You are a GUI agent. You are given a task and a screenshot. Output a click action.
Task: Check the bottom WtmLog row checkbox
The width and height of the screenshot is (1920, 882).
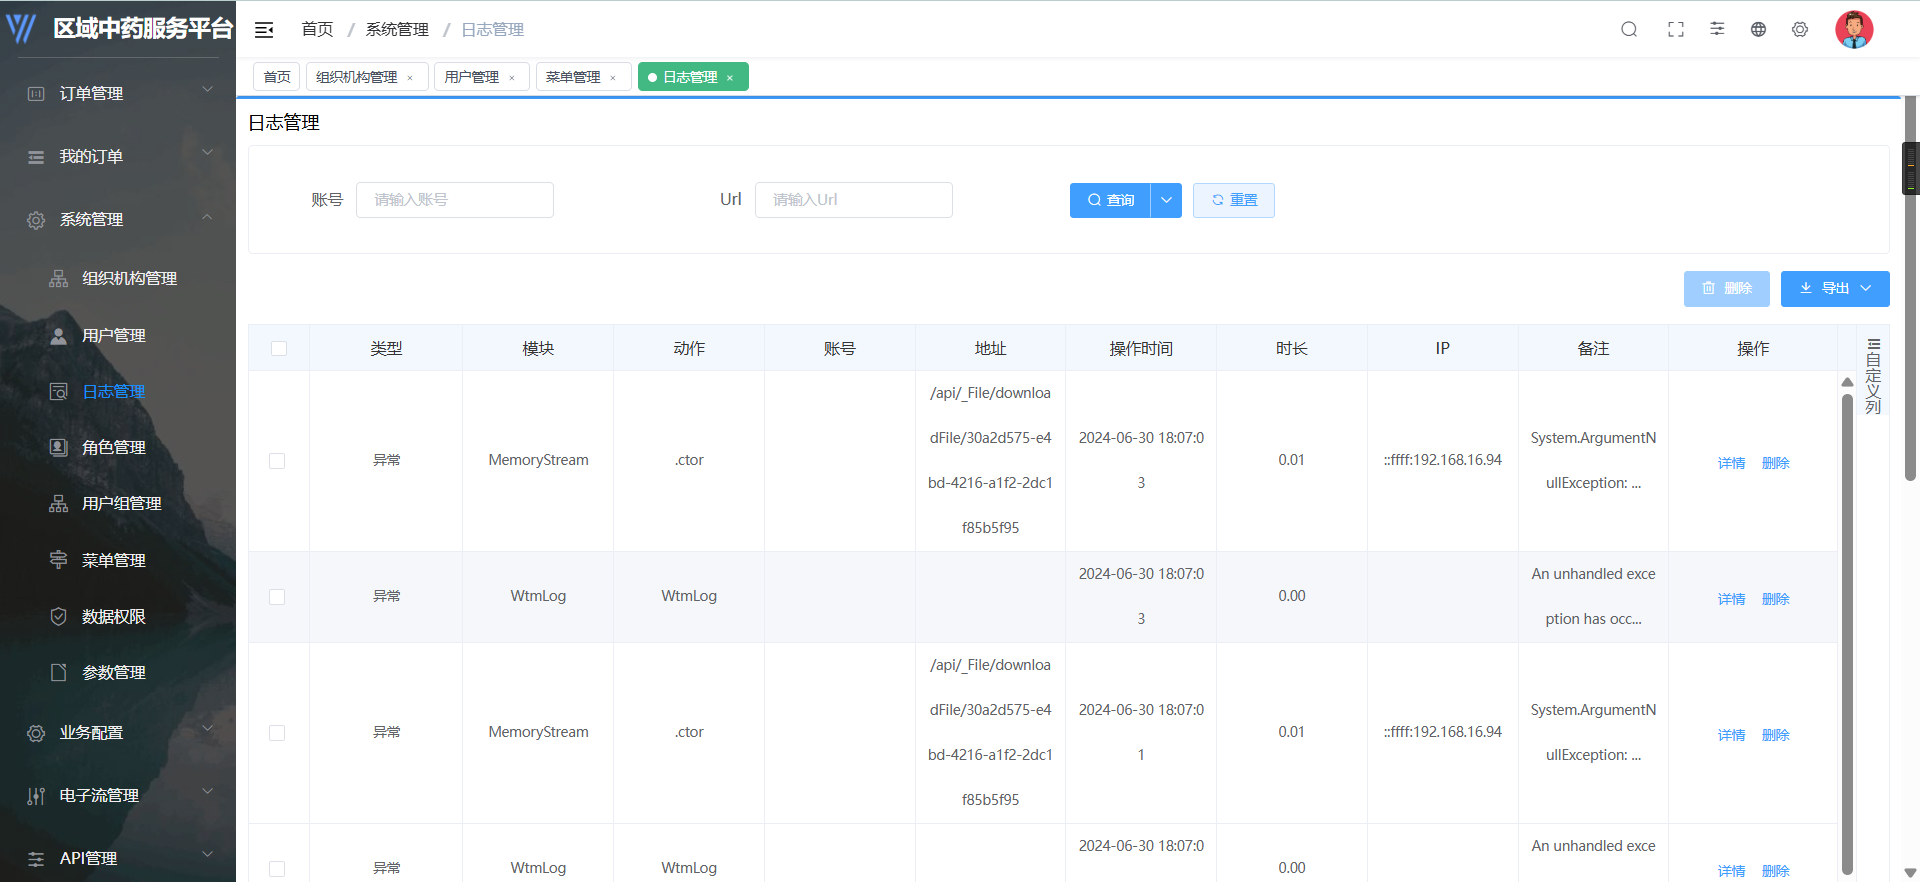click(x=277, y=869)
